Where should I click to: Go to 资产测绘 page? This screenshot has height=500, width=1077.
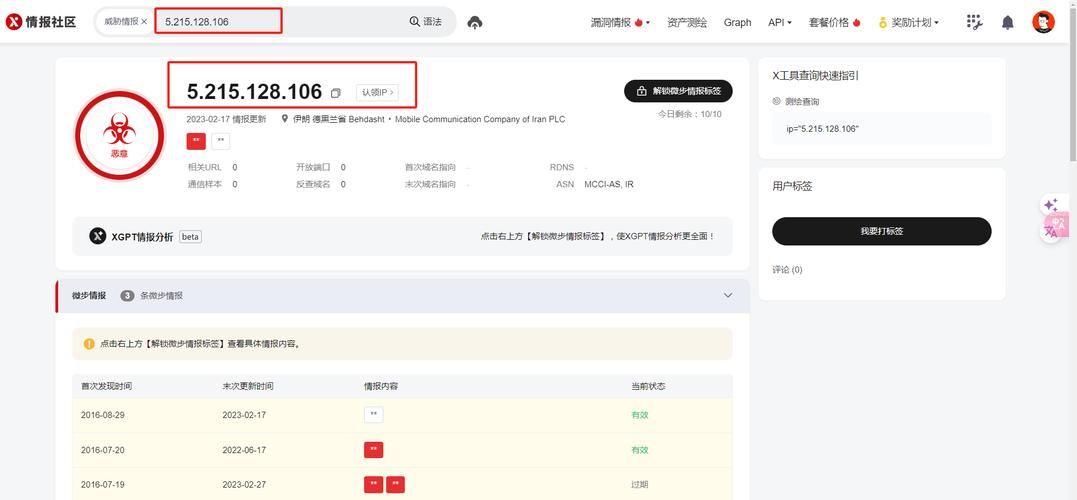687,23
